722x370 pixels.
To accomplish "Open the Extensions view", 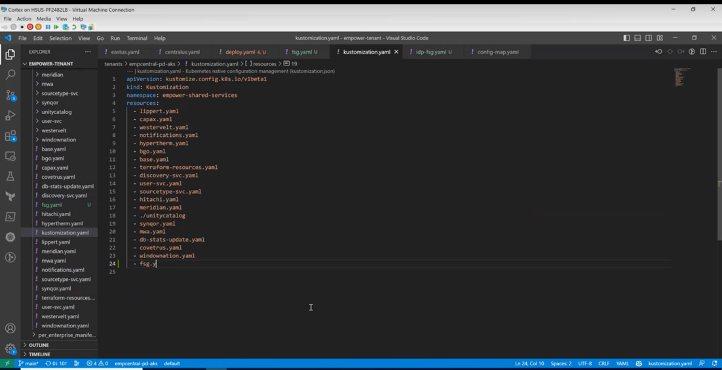I will pos(10,136).
